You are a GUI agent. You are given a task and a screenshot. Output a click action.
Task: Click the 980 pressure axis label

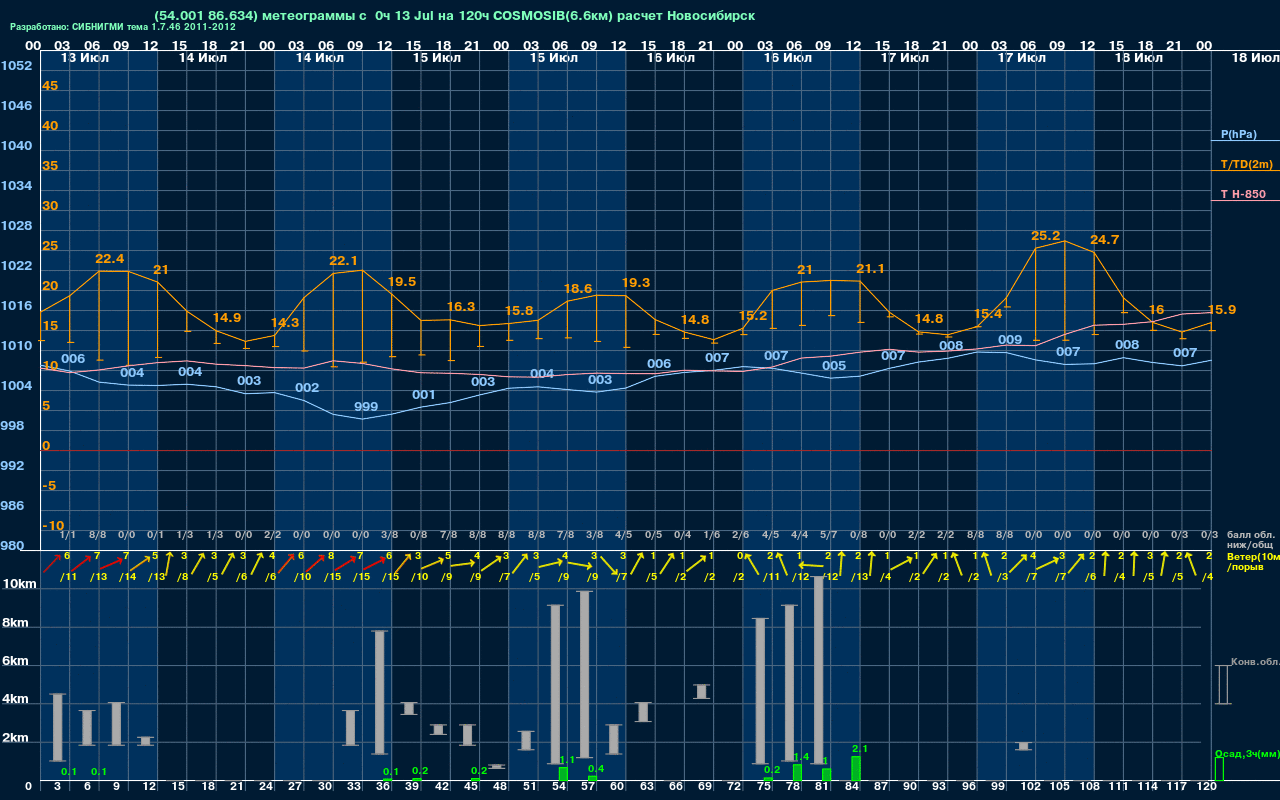[12, 546]
